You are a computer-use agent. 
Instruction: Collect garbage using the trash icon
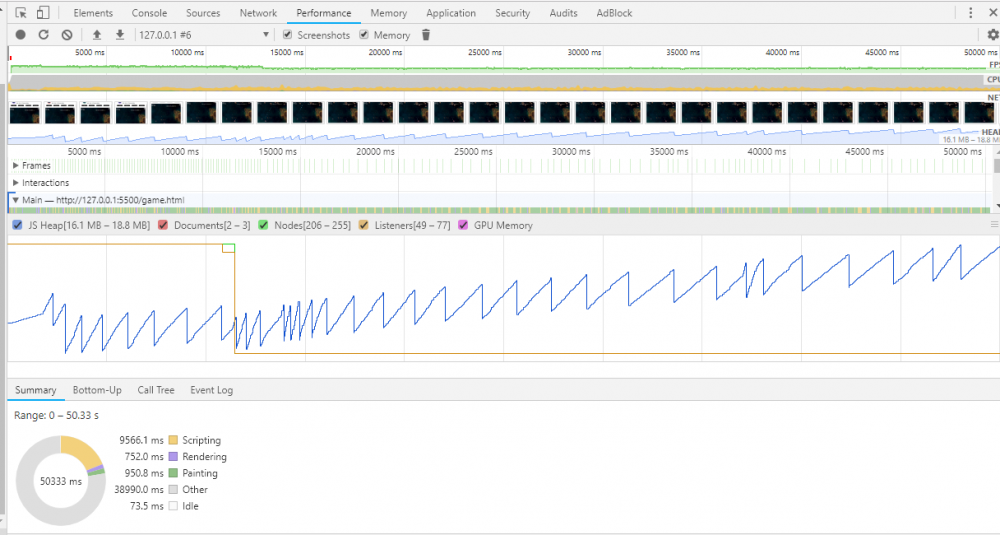426,35
